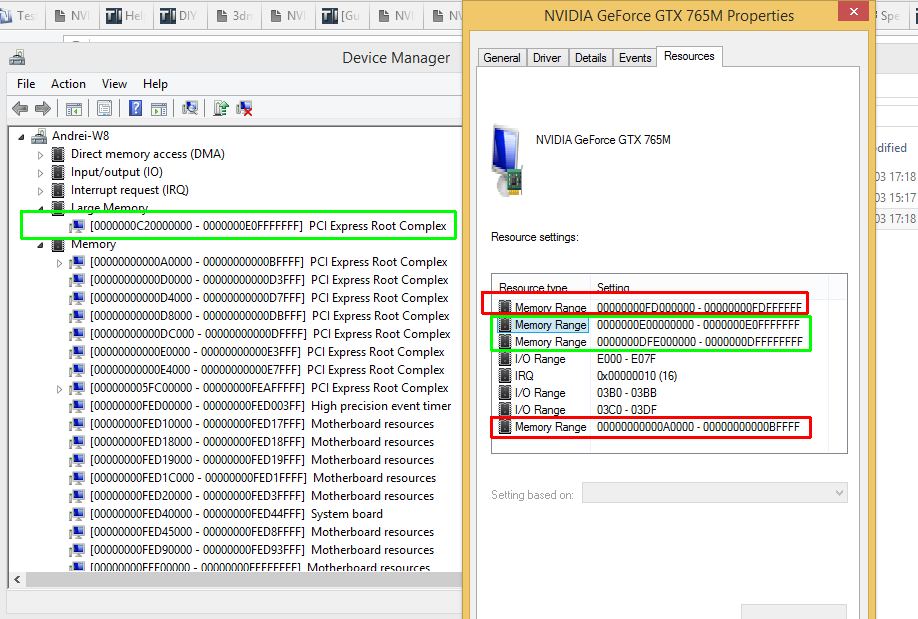Expand the 000000005FC00000 PCI Express Root Complex row
Screen dimensions: 918x619
59,389
